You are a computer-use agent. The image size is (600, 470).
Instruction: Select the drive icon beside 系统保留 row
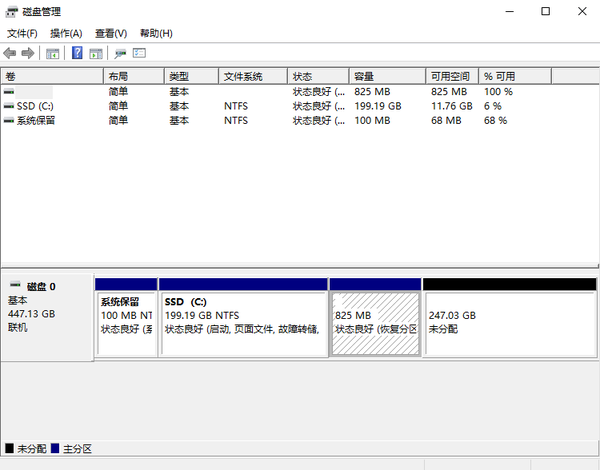9,120
